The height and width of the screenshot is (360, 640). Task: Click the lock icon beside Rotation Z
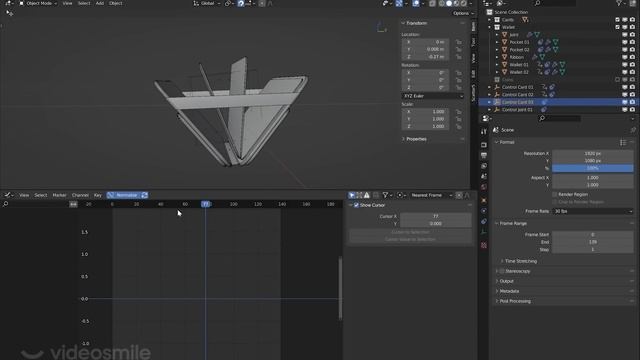tap(459, 88)
